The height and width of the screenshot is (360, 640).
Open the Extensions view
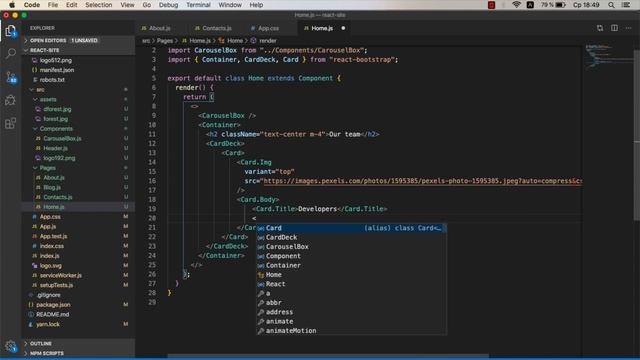(11, 123)
